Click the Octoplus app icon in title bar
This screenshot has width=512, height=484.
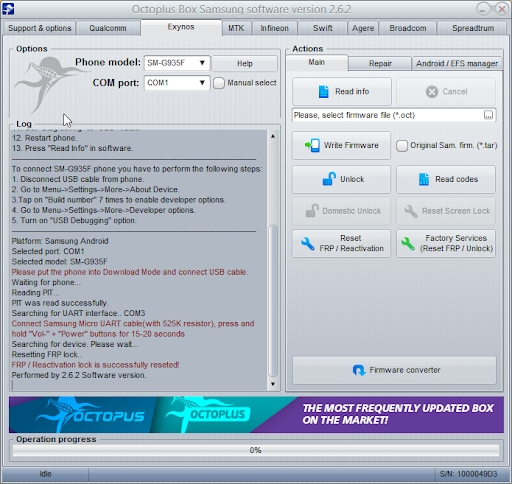(8, 9)
